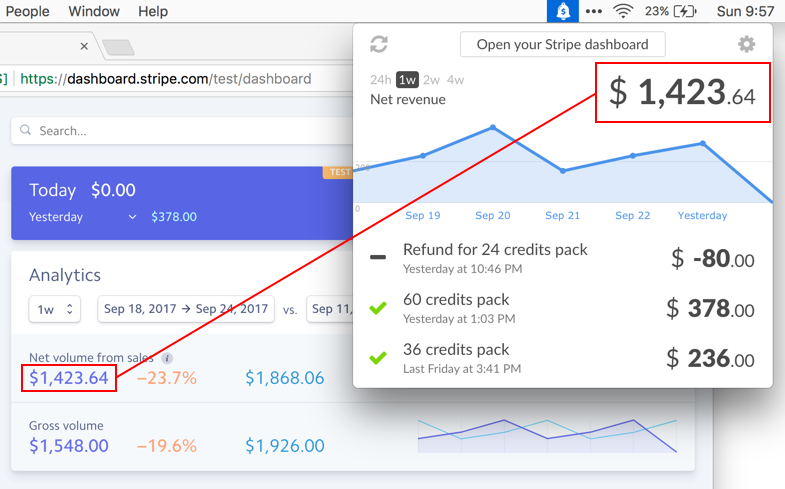Open Refund for 24 credits pack transaction
The height and width of the screenshot is (489, 785).
coord(563,258)
